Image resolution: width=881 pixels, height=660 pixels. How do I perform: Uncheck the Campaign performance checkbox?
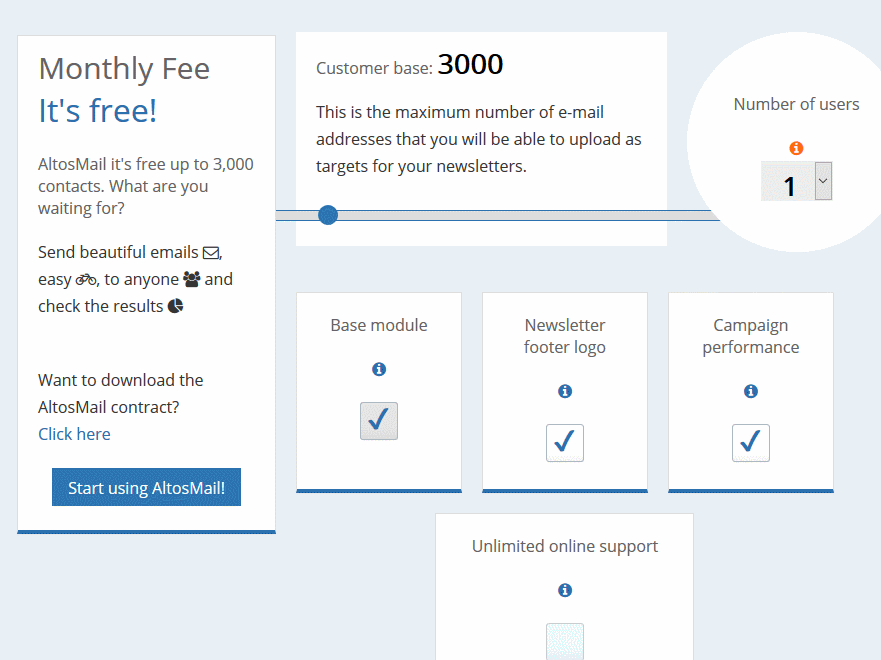(x=751, y=443)
